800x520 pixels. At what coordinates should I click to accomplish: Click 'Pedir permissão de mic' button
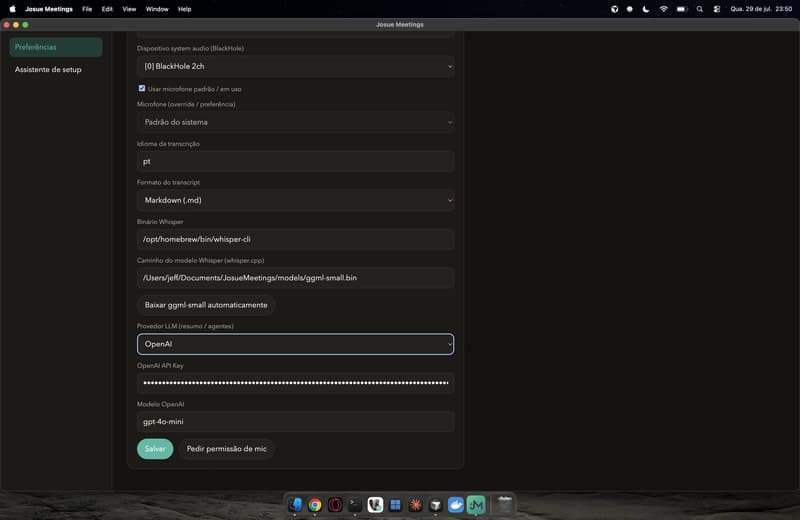coord(227,449)
